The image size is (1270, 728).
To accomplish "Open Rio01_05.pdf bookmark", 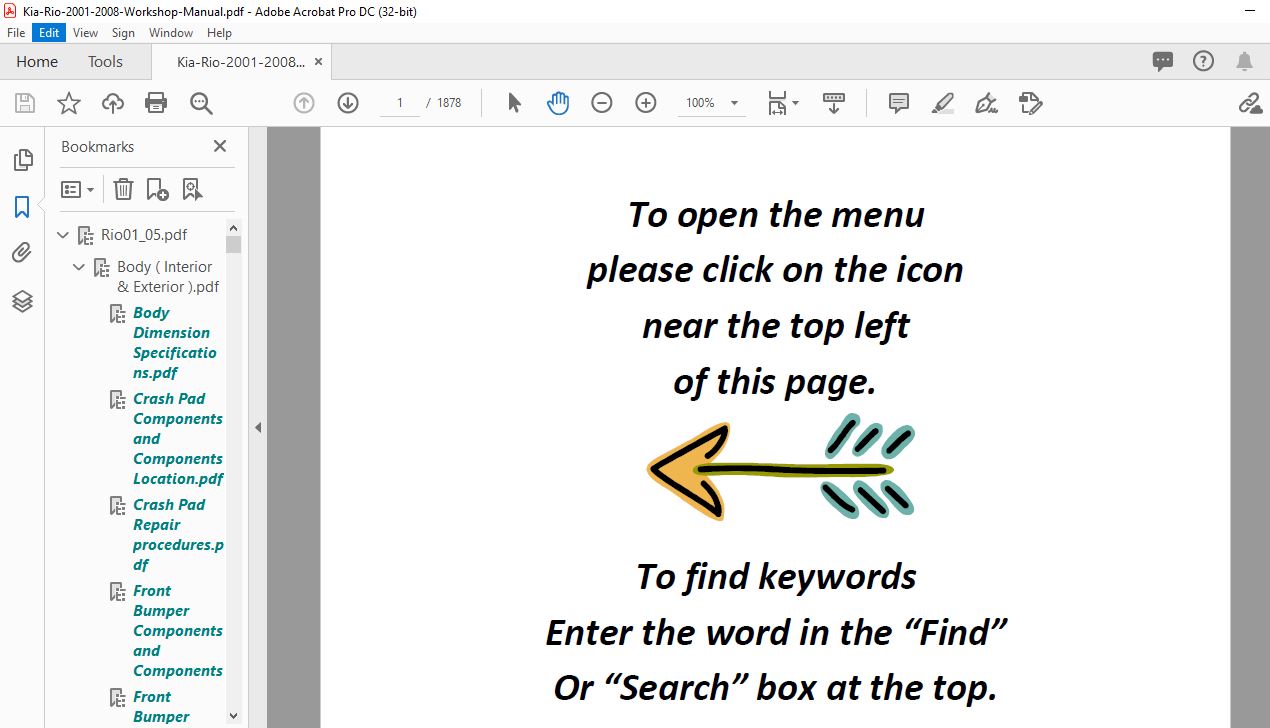I will tap(144, 236).
